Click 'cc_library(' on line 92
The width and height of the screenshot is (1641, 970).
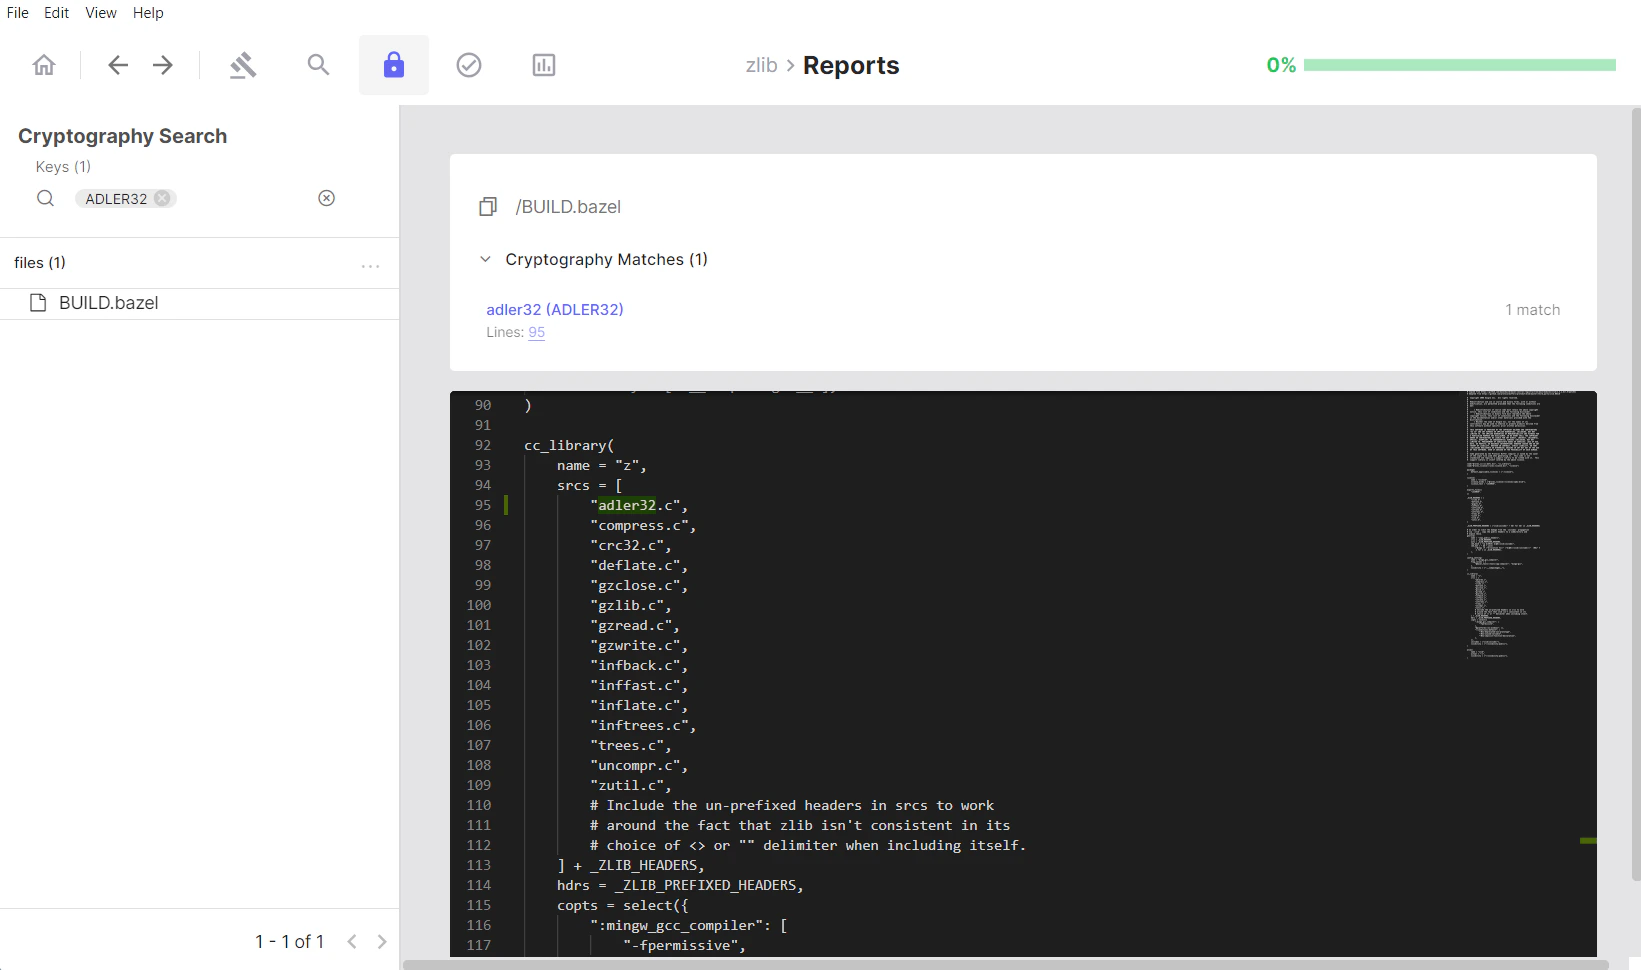coord(569,445)
